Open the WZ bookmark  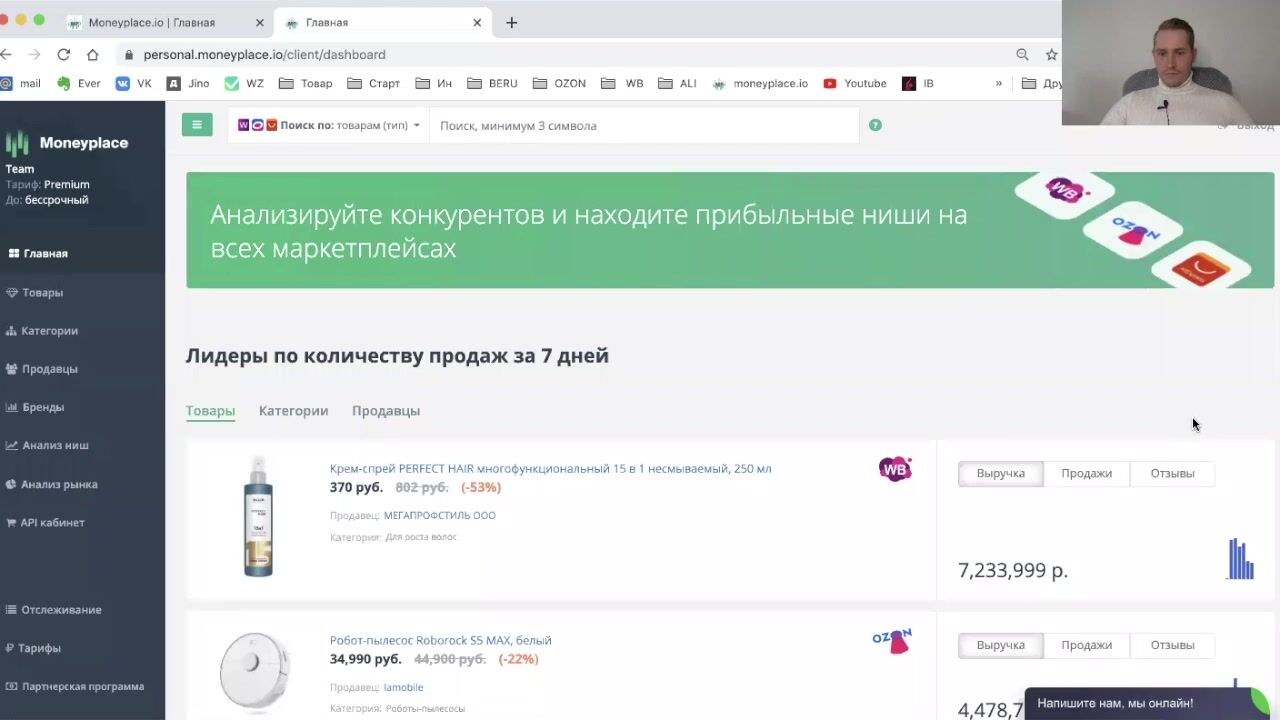pos(245,84)
